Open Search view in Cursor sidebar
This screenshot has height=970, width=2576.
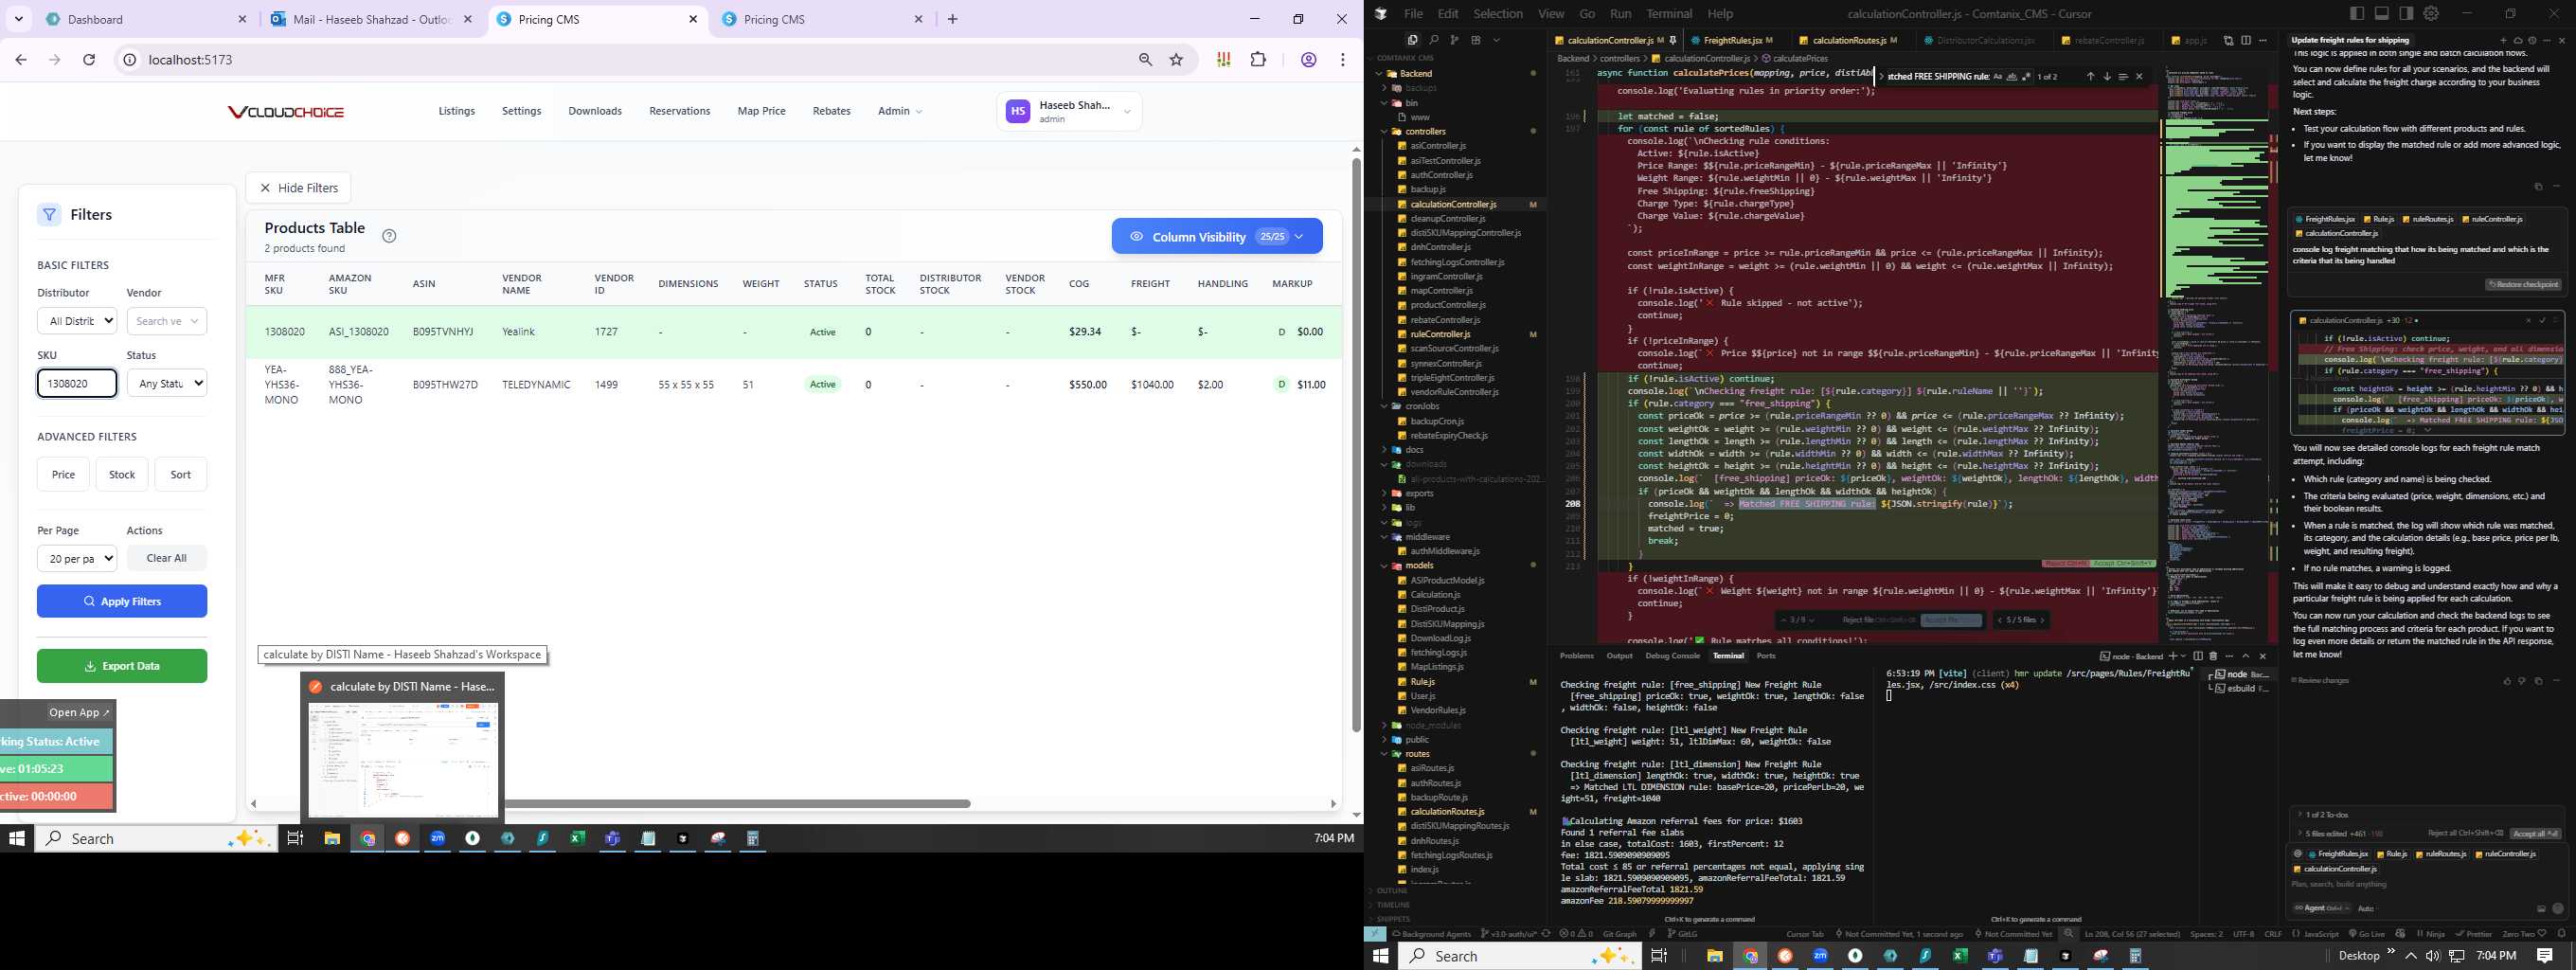[x=1433, y=40]
